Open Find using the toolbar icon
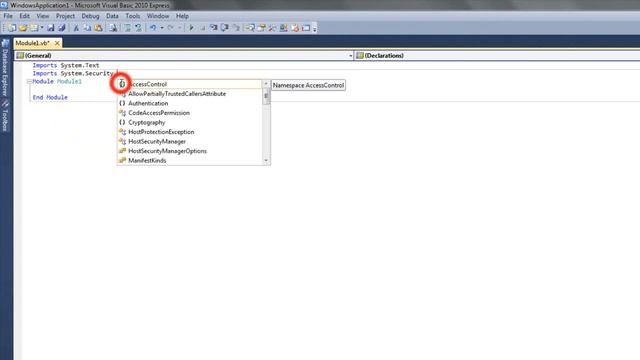This screenshot has height=360, width=640. click(113, 28)
